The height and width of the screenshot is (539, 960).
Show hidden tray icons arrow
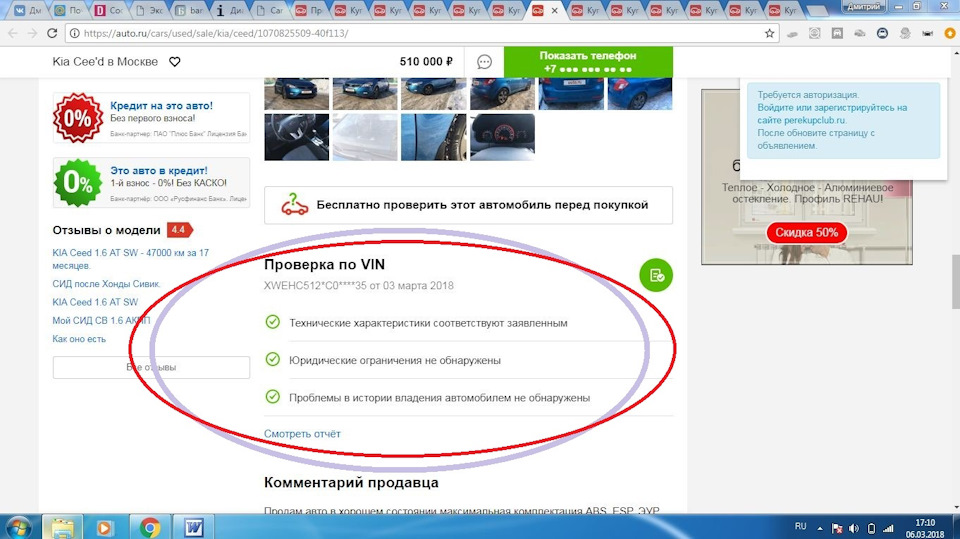tap(820, 528)
